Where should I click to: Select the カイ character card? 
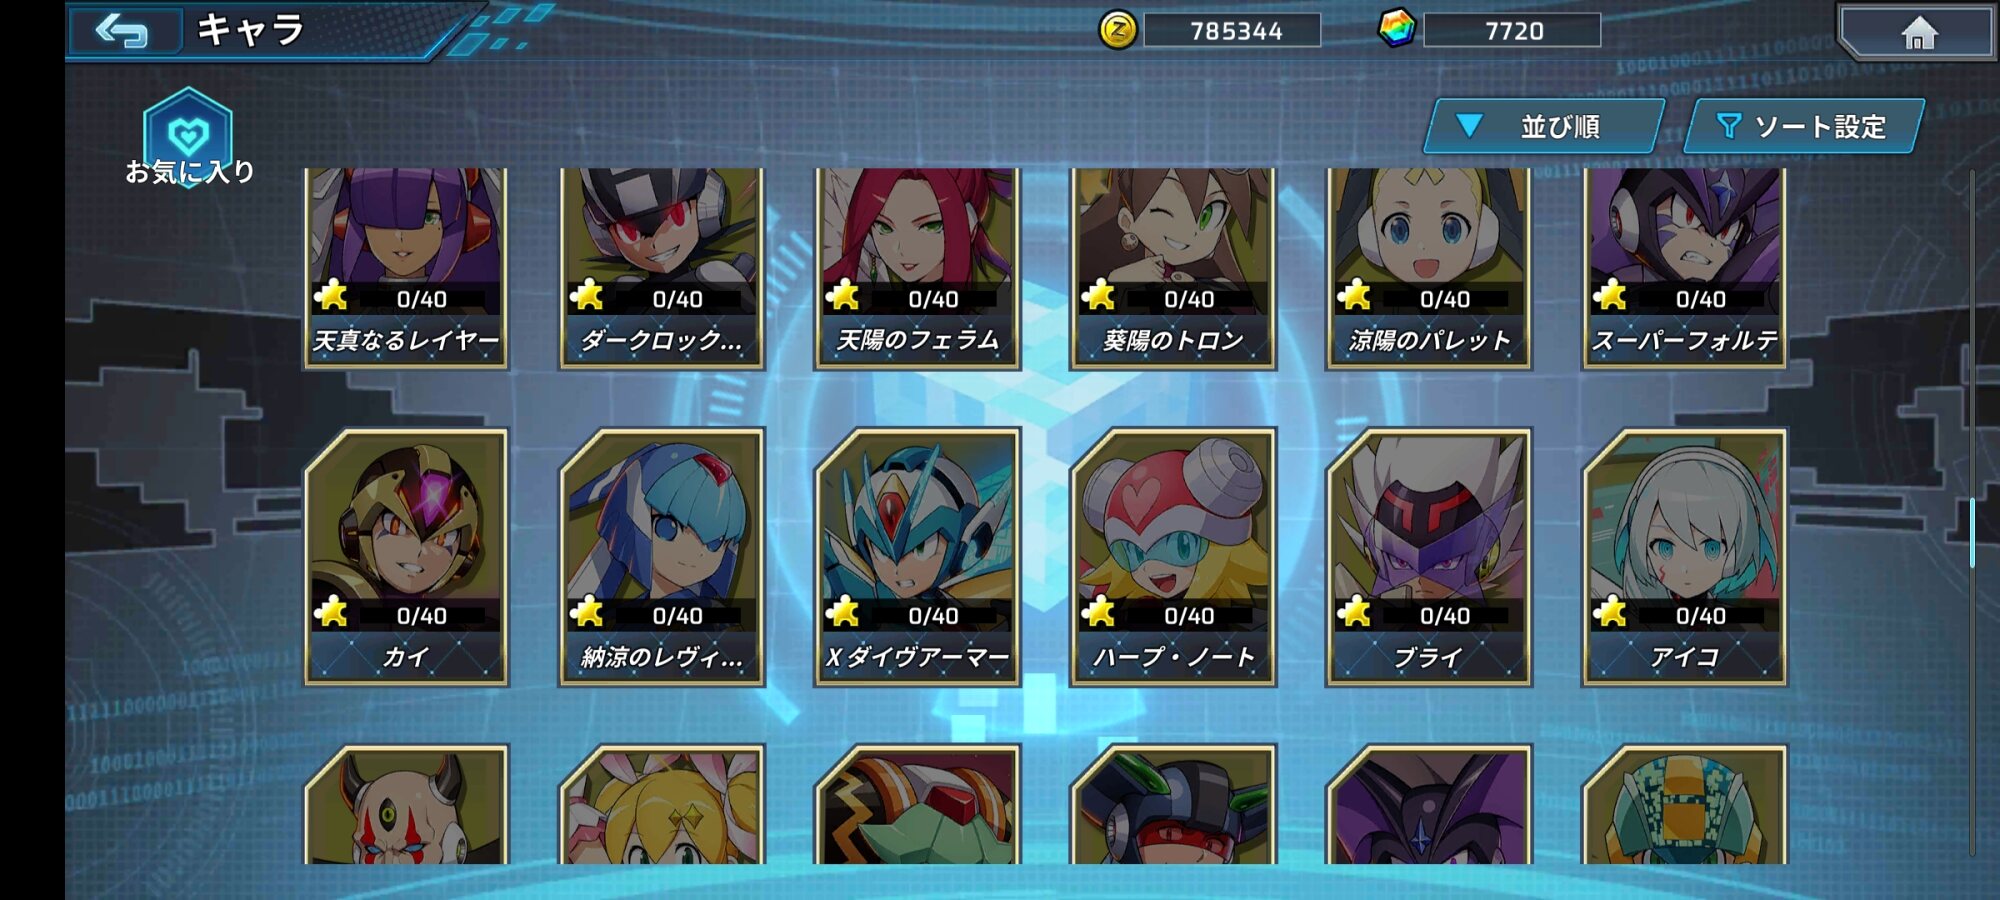406,557
